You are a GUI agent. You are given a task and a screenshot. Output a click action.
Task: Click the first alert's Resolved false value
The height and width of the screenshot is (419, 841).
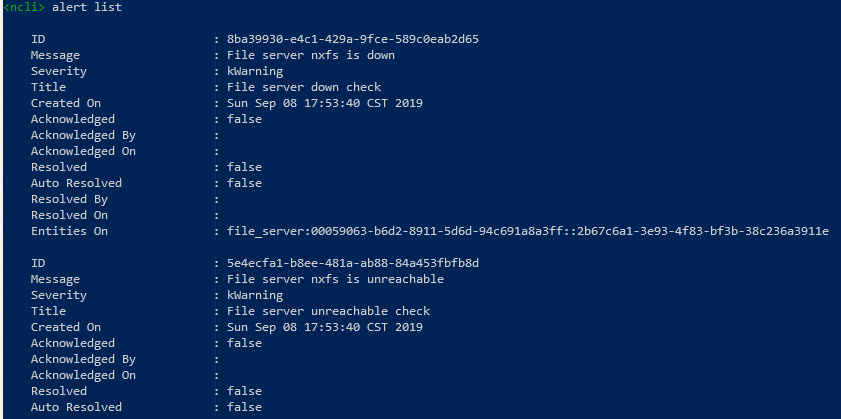coord(245,167)
